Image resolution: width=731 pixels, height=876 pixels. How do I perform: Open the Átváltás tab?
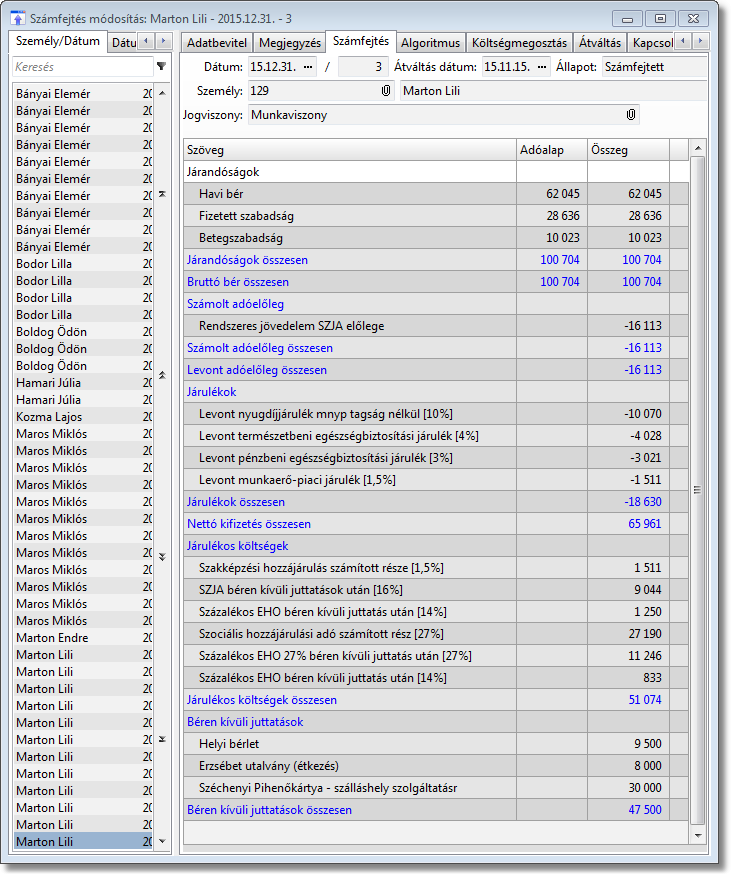click(x=600, y=43)
